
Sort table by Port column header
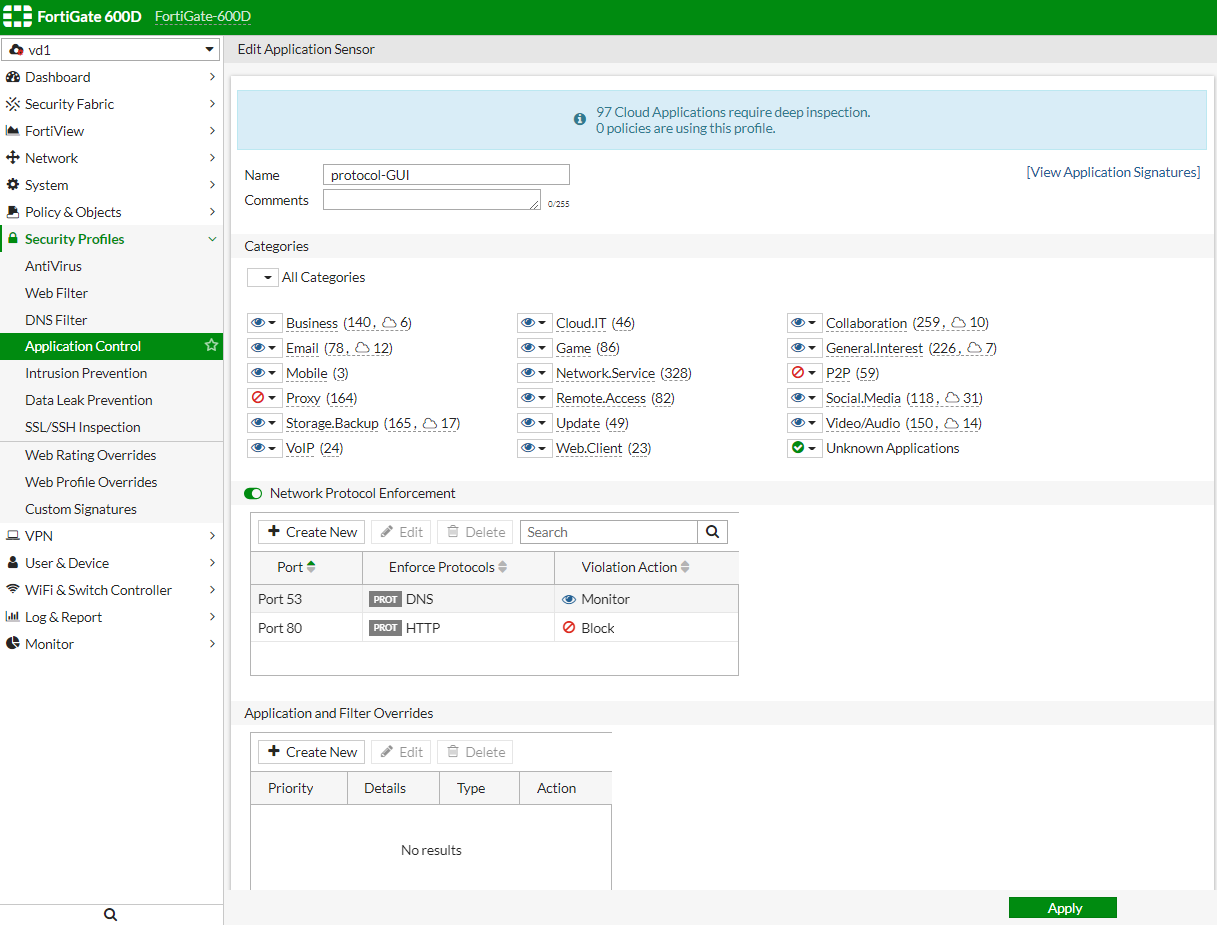point(306,567)
